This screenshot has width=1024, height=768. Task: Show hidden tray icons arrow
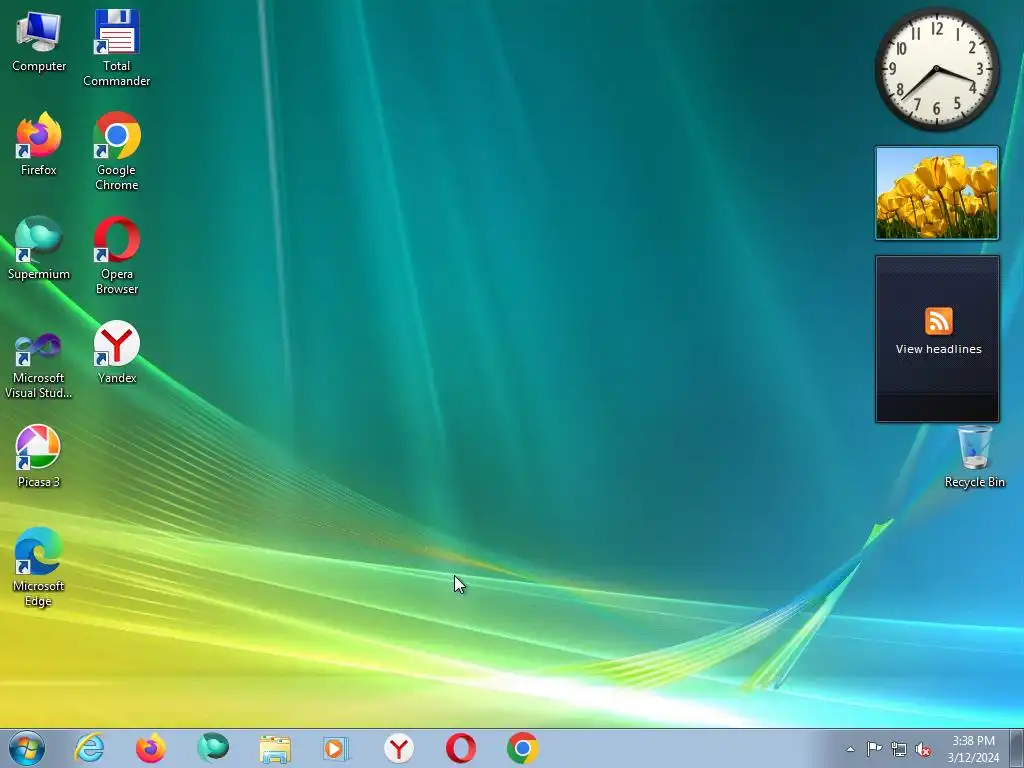pyautogui.click(x=850, y=749)
